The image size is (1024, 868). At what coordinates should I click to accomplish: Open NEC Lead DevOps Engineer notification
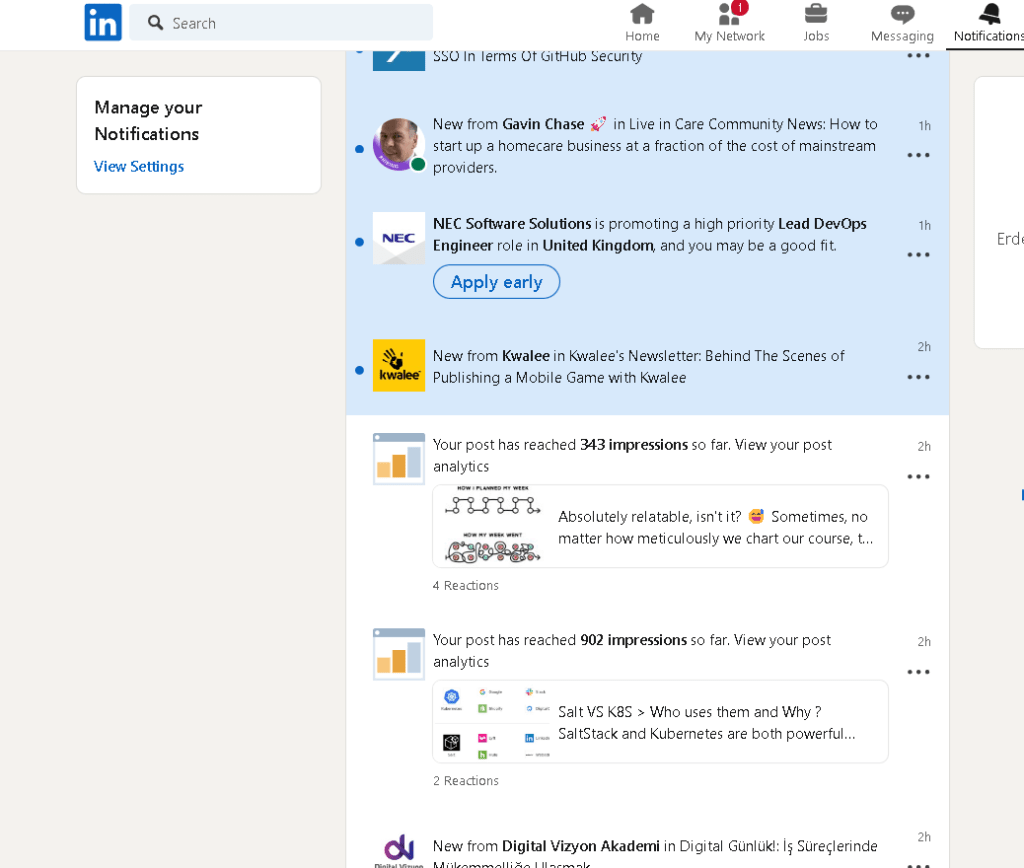[x=649, y=234]
